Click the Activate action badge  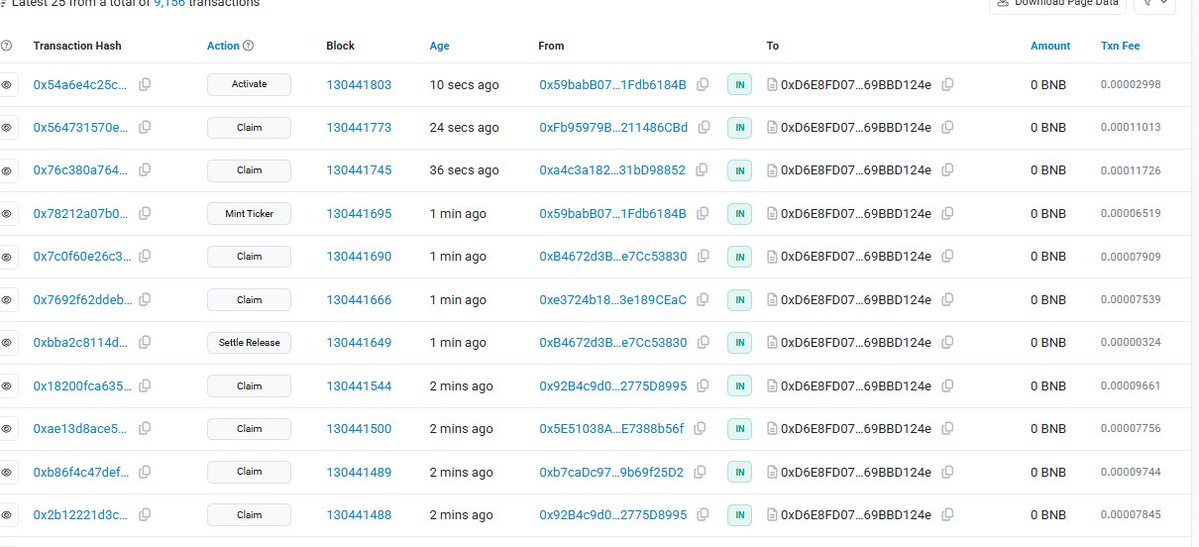click(249, 84)
